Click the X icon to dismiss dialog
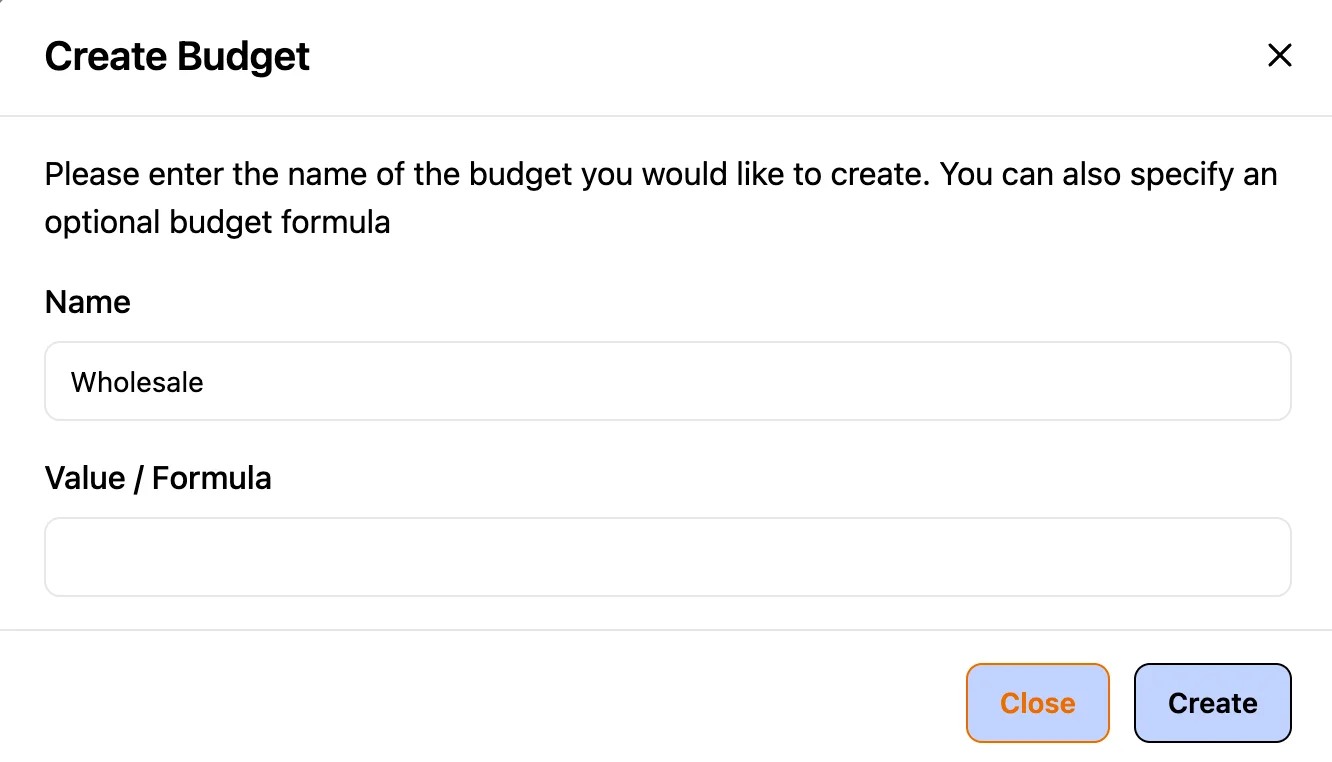The image size is (1332, 762). click(1279, 56)
